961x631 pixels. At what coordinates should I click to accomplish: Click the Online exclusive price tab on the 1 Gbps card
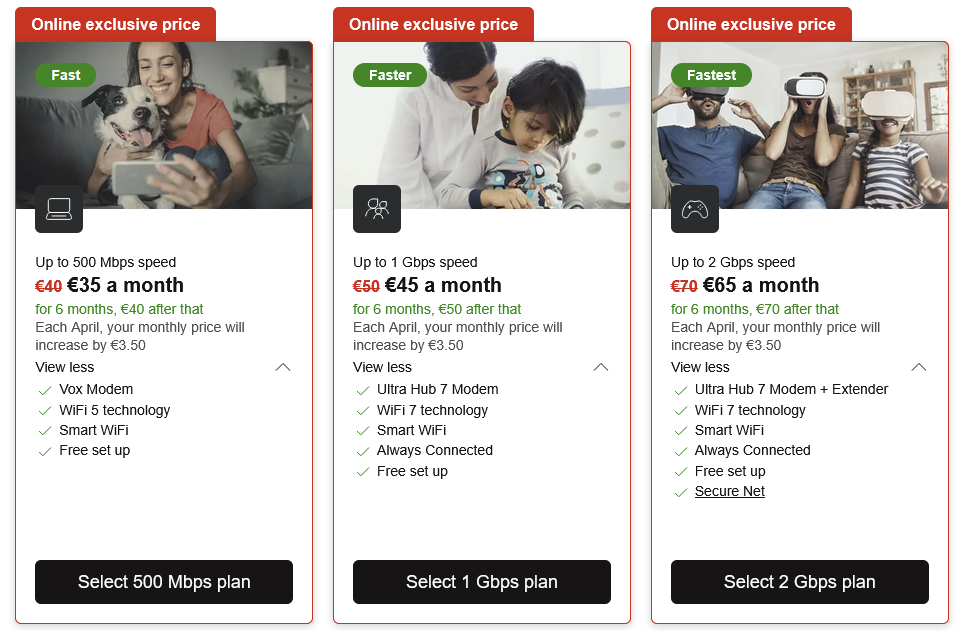tap(433, 25)
